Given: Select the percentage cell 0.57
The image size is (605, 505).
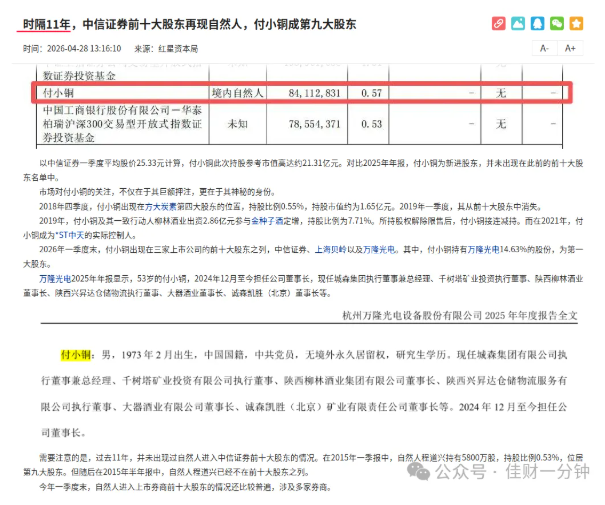Looking at the screenshot, I should [x=371, y=93].
